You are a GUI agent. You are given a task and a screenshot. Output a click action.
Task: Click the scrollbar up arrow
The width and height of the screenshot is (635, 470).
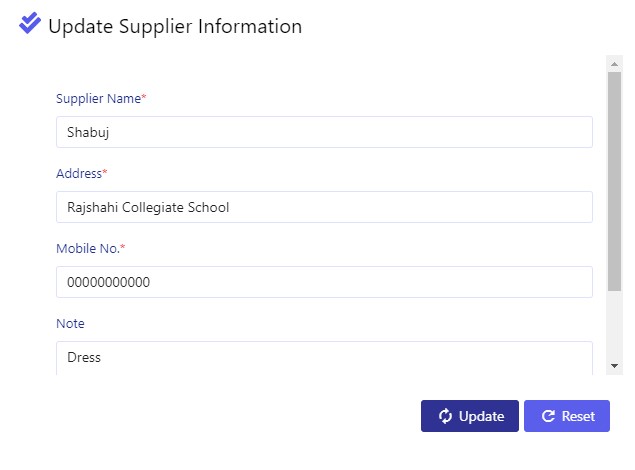pos(614,64)
